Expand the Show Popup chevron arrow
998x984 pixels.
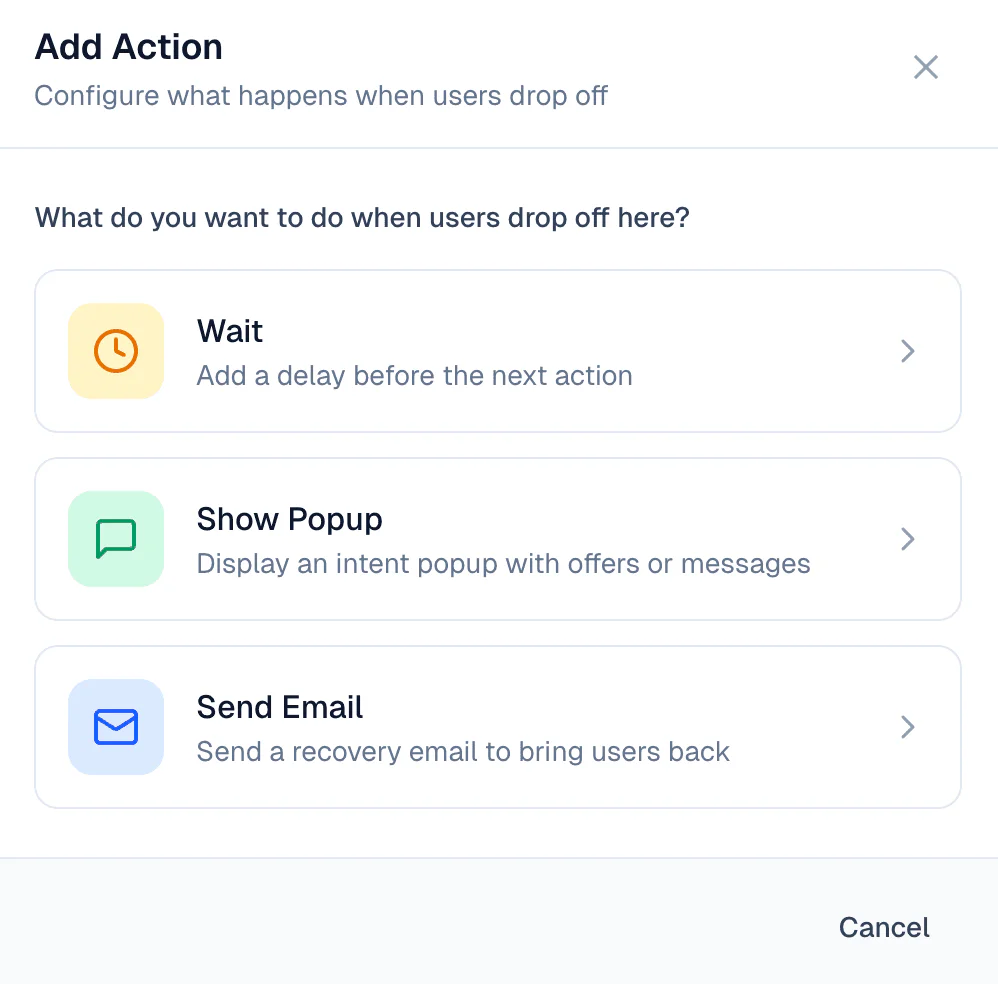(908, 539)
